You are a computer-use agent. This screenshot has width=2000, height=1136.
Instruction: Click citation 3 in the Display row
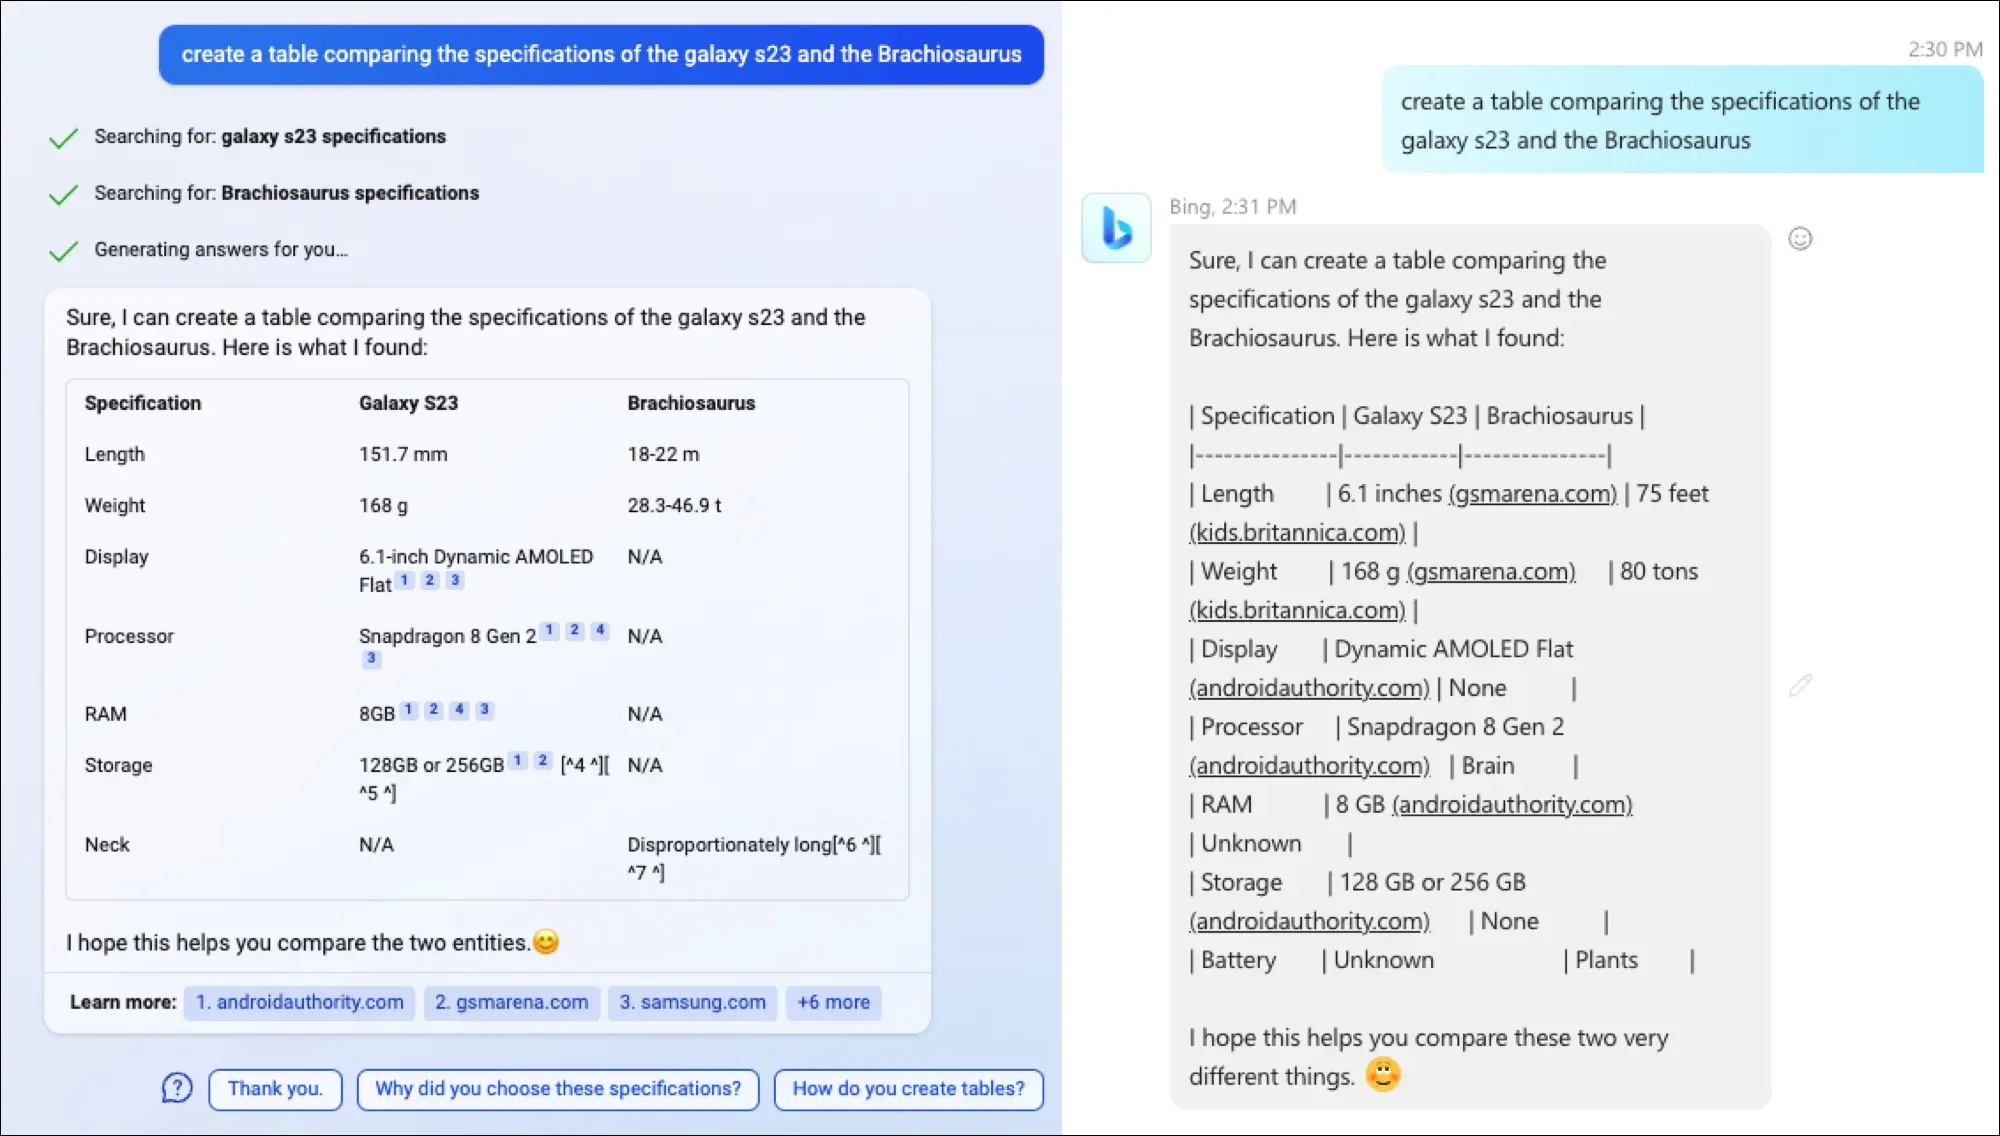(x=455, y=580)
